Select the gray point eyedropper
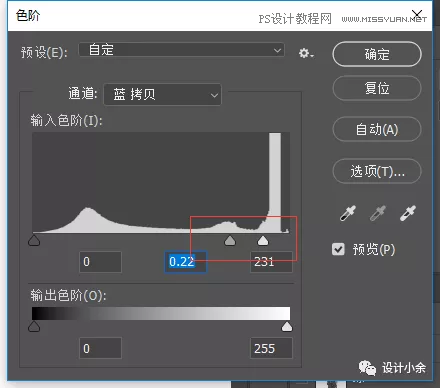Image resolution: width=440 pixels, height=388 pixels. tap(378, 213)
